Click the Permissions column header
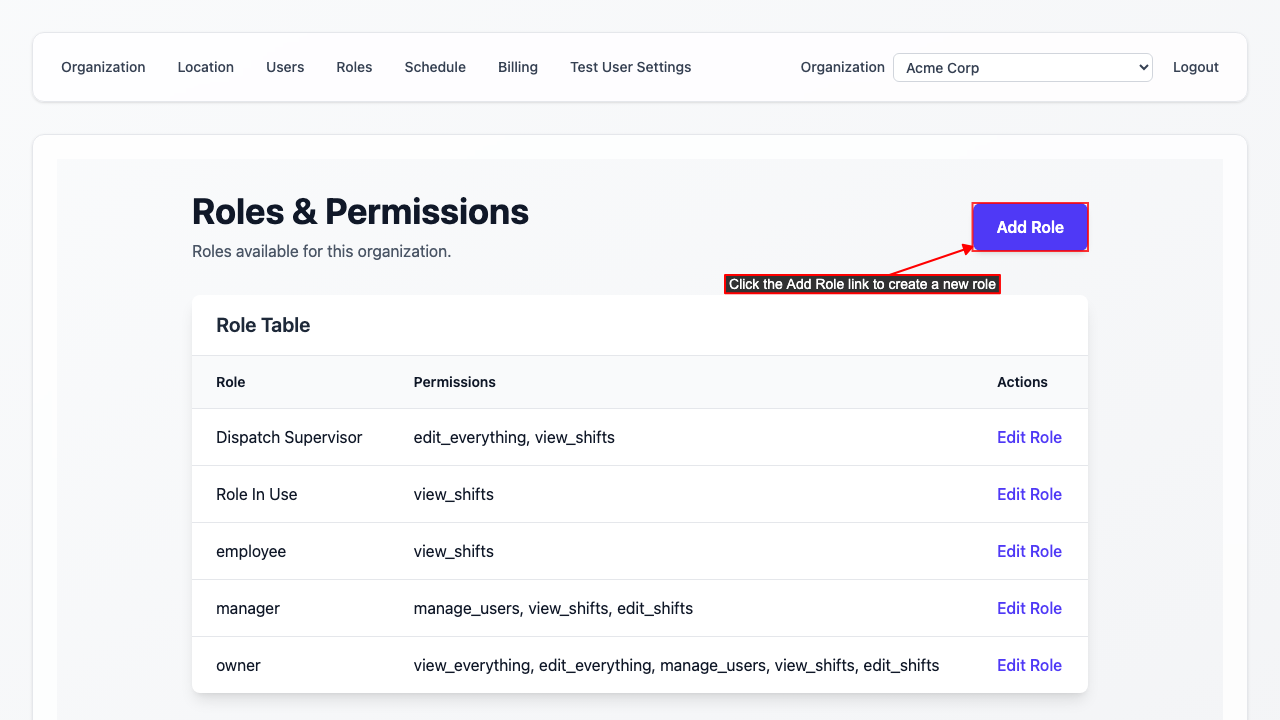 point(454,382)
